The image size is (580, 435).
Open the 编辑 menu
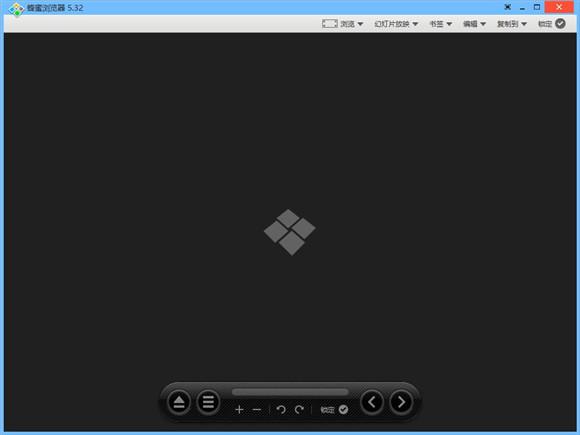click(474, 24)
